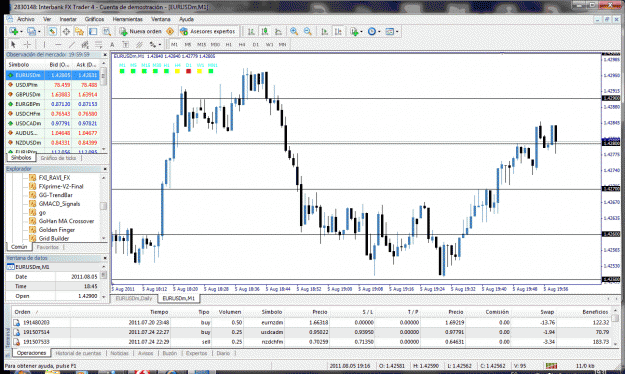The height and width of the screenshot is (374, 625).
Task: Click the Indicators list icon
Action: pos(354,31)
